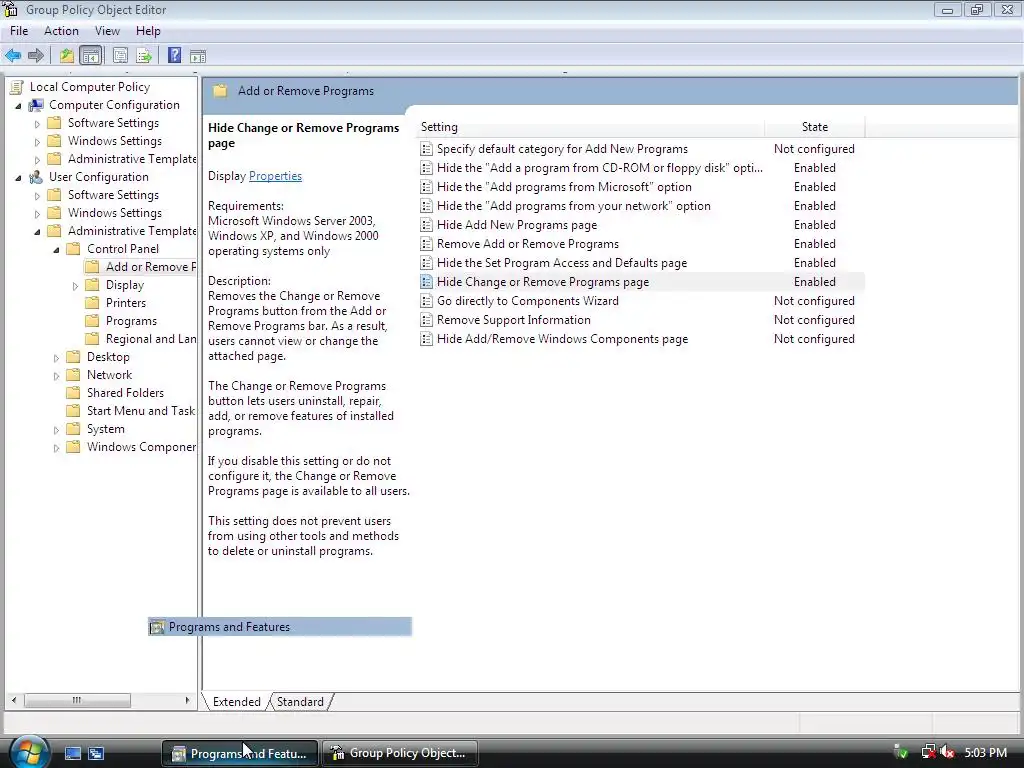This screenshot has width=1024, height=768.
Task: Select Hide "Add a program from CD-ROM" setting
Action: 641,168
